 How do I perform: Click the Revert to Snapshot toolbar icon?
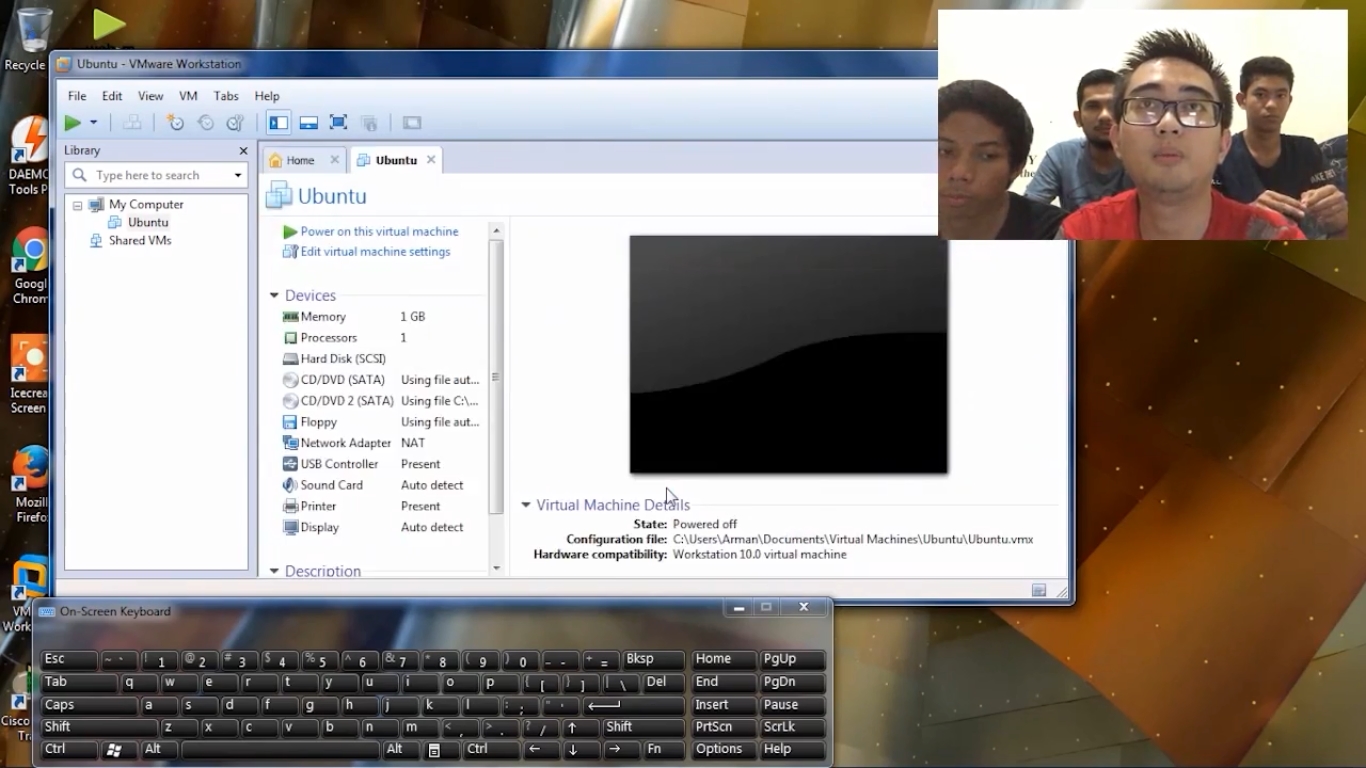point(205,123)
